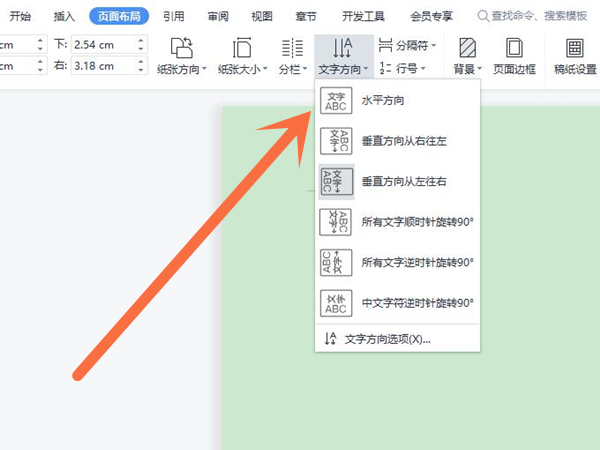Screen dimensions: 600x450
Task: Click the 分隔符 breaks button
Action: [408, 45]
